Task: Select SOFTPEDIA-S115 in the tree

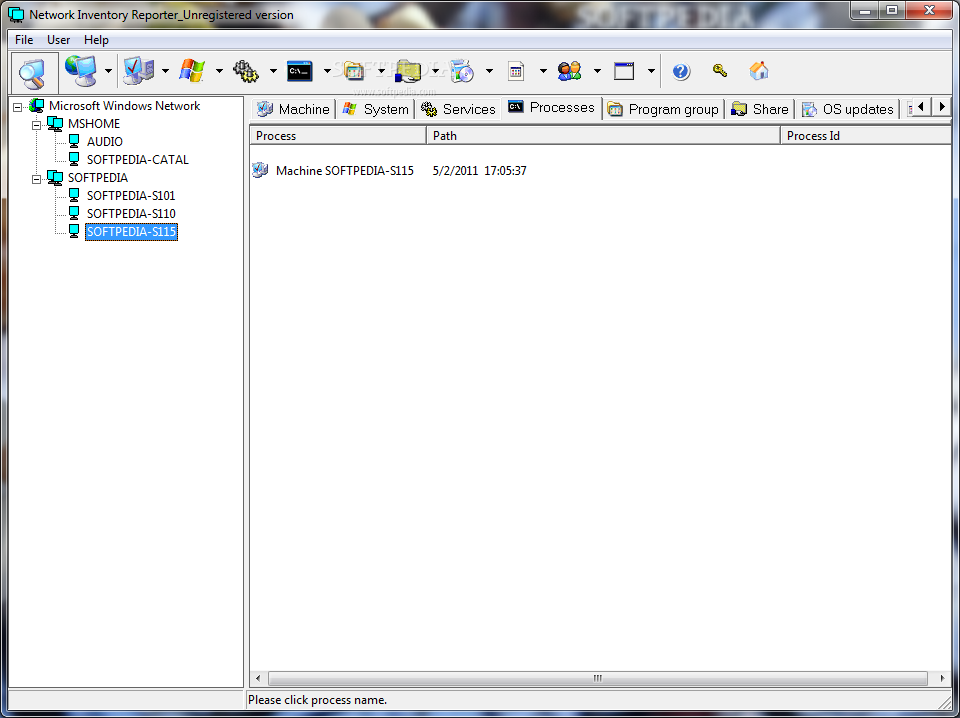Action: 131,232
